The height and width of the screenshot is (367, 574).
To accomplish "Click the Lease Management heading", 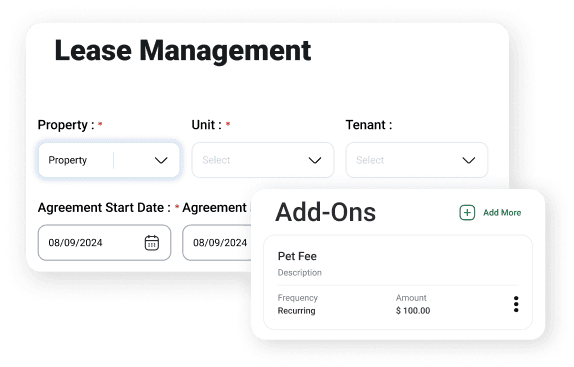I will pyautogui.click(x=183, y=50).
